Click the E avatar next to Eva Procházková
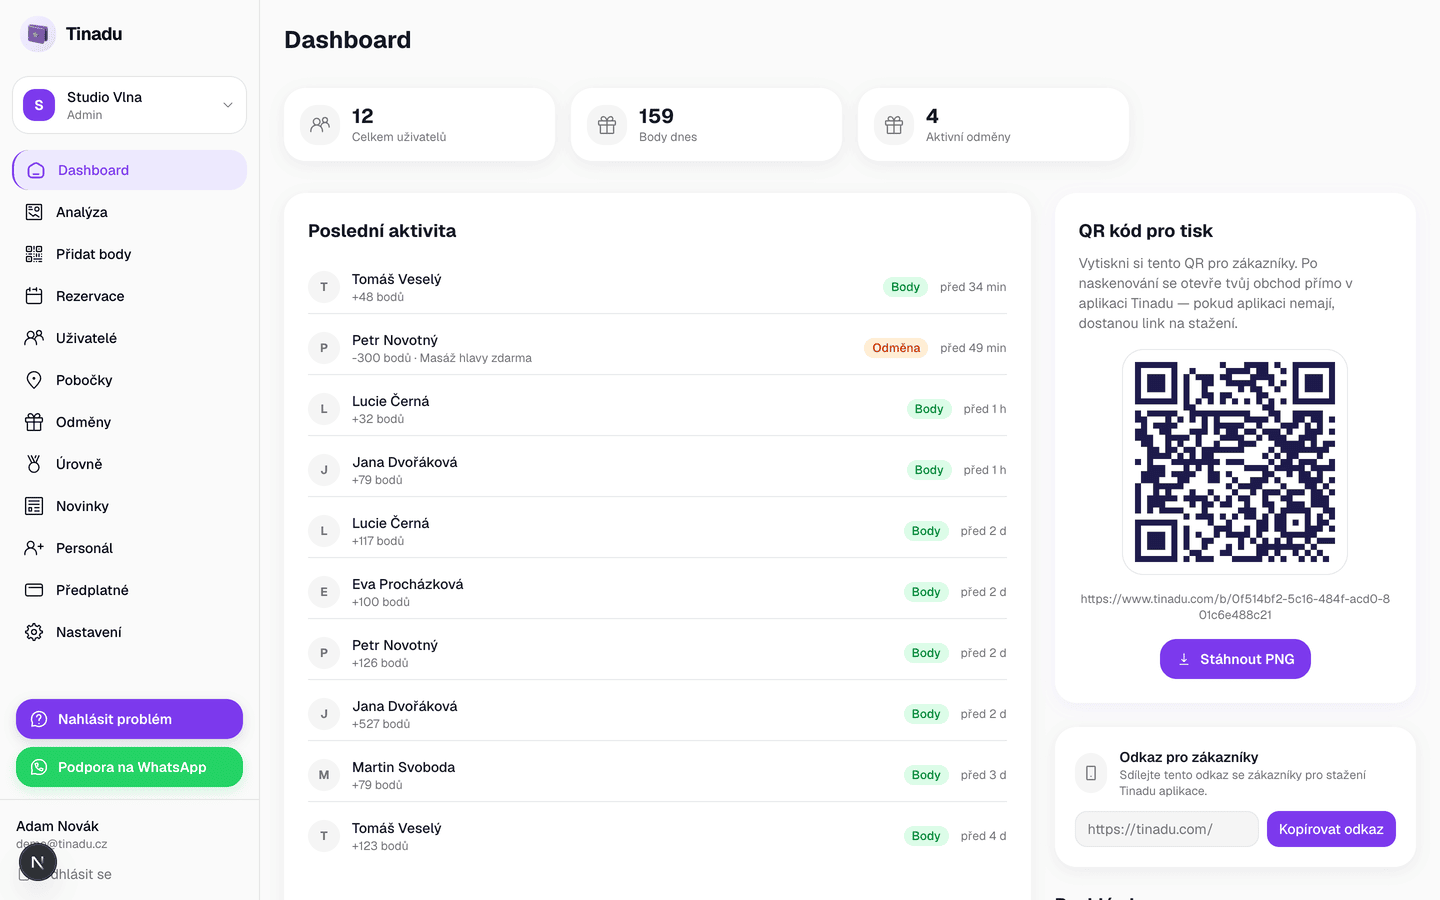1440x900 pixels. tap(324, 592)
